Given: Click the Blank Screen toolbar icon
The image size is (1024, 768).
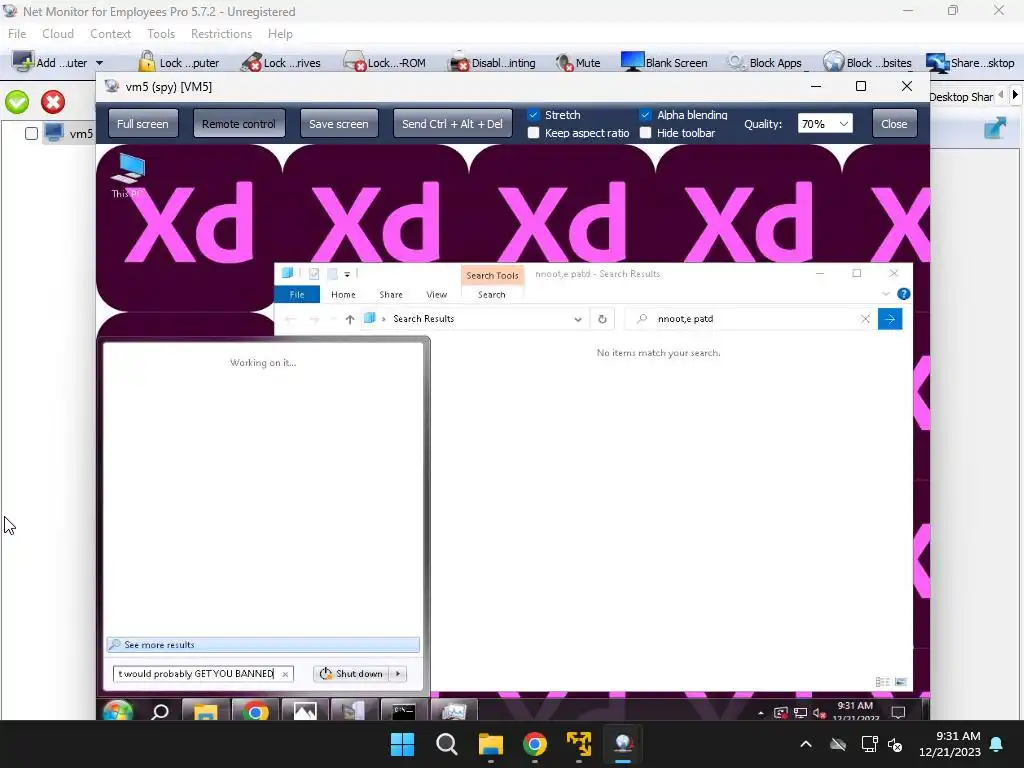Looking at the screenshot, I should point(632,61).
